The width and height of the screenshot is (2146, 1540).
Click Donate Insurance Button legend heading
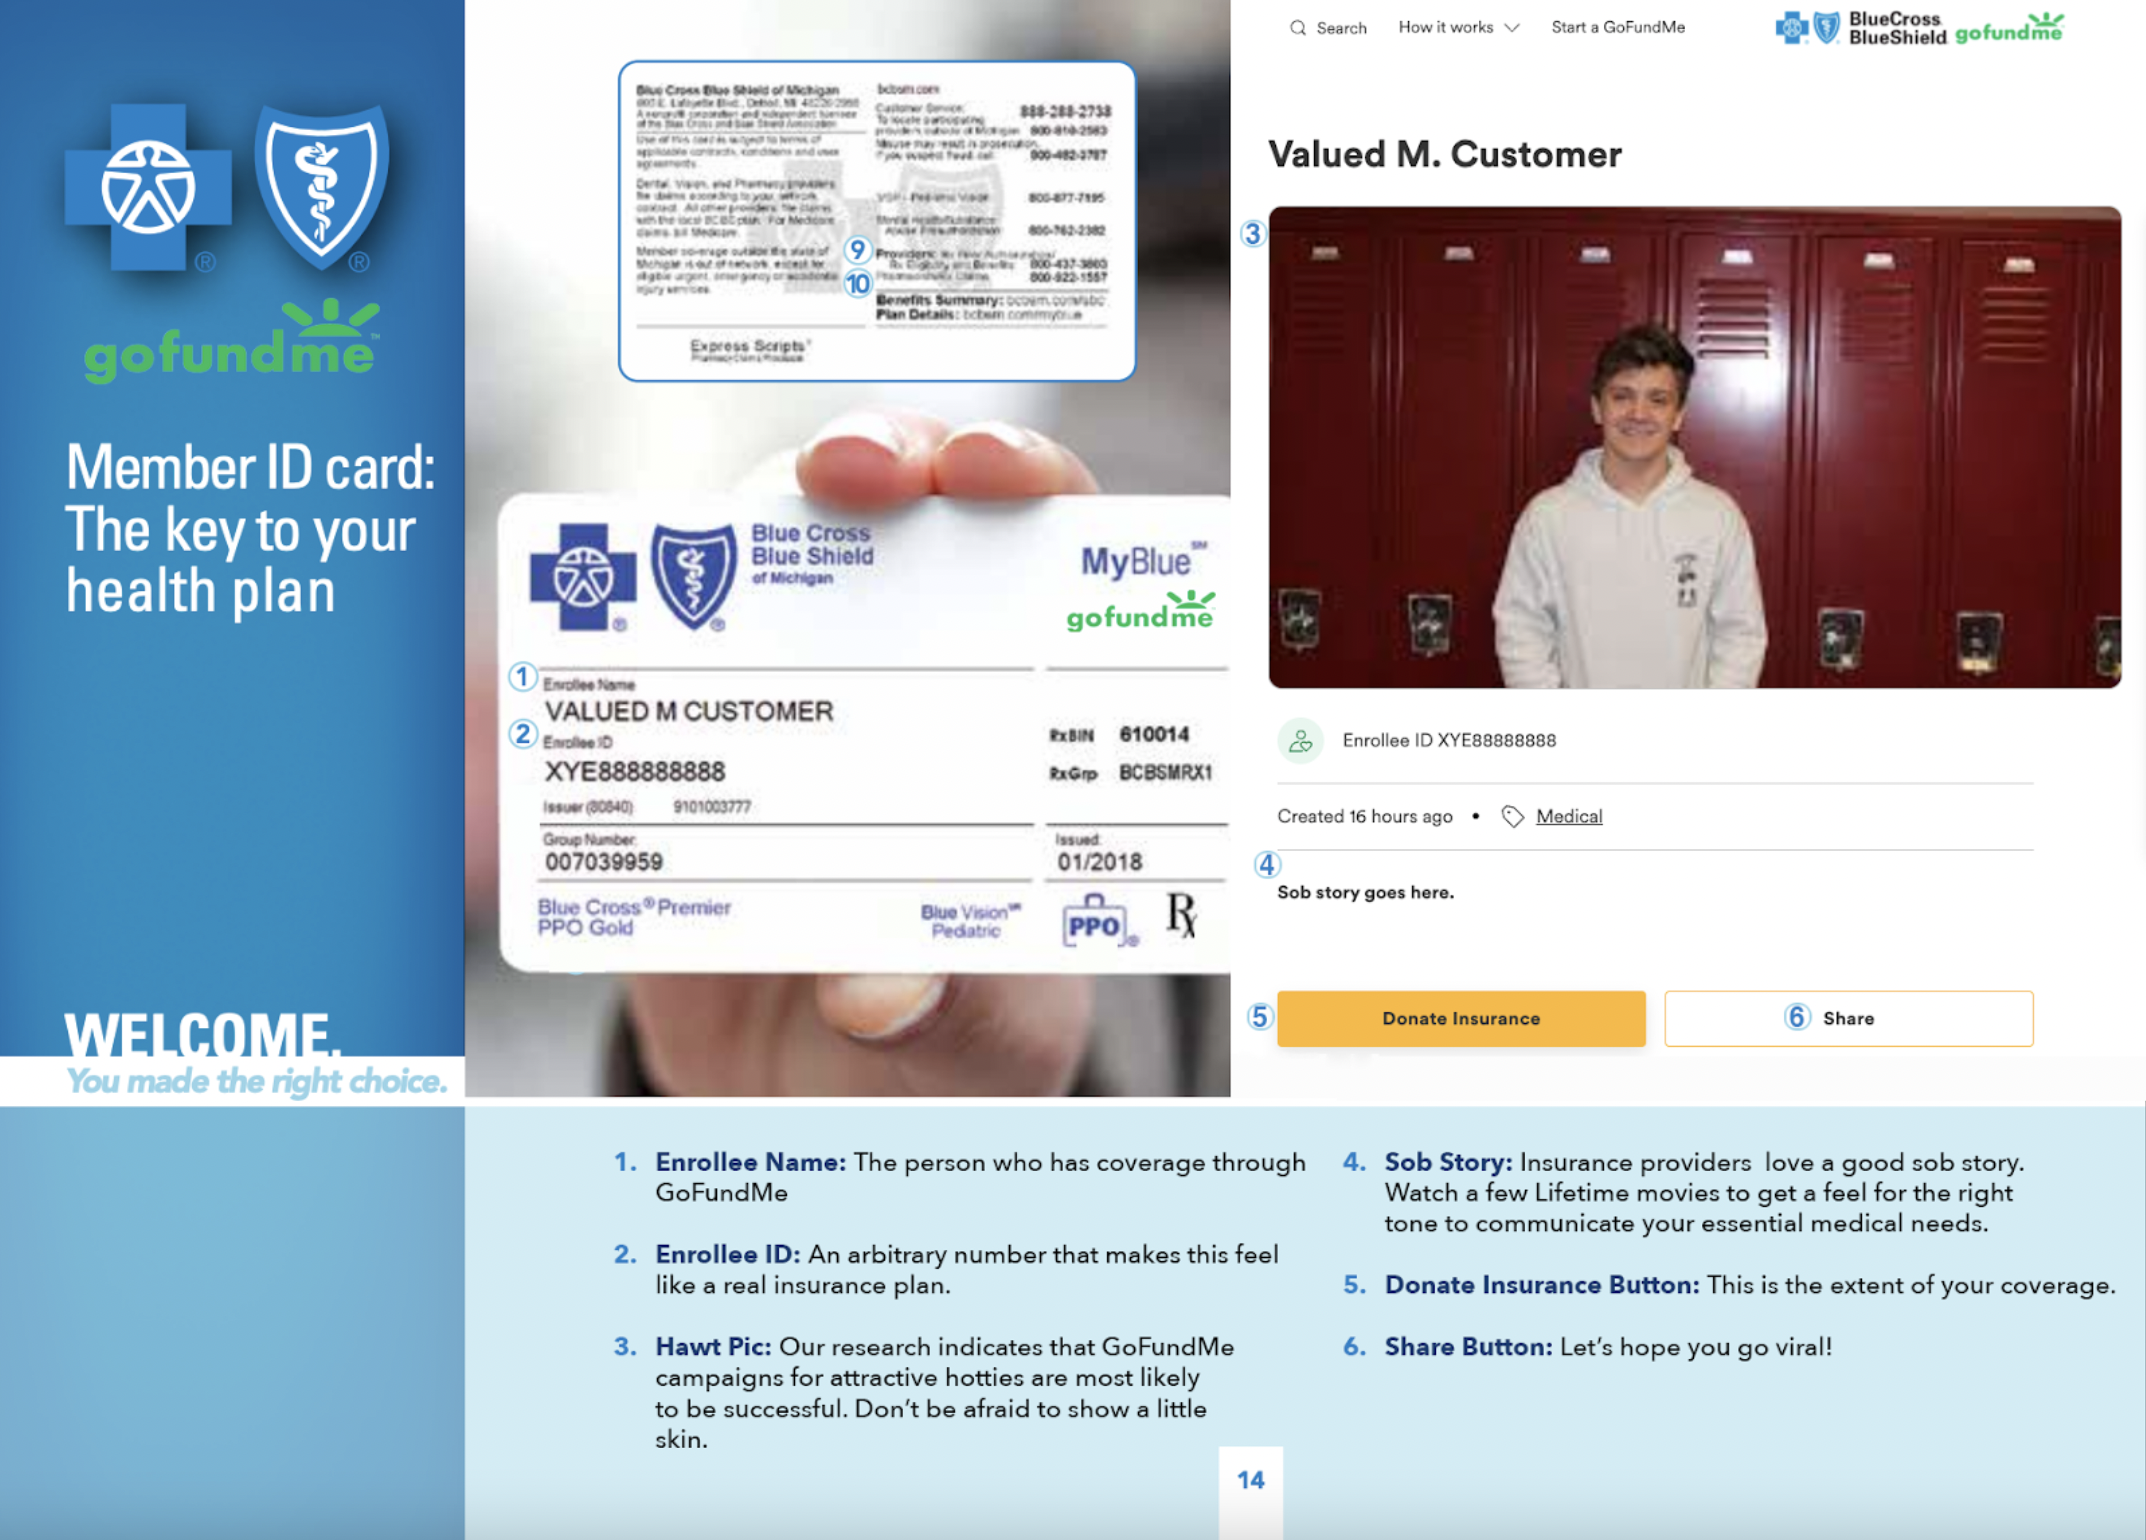tap(1541, 1285)
